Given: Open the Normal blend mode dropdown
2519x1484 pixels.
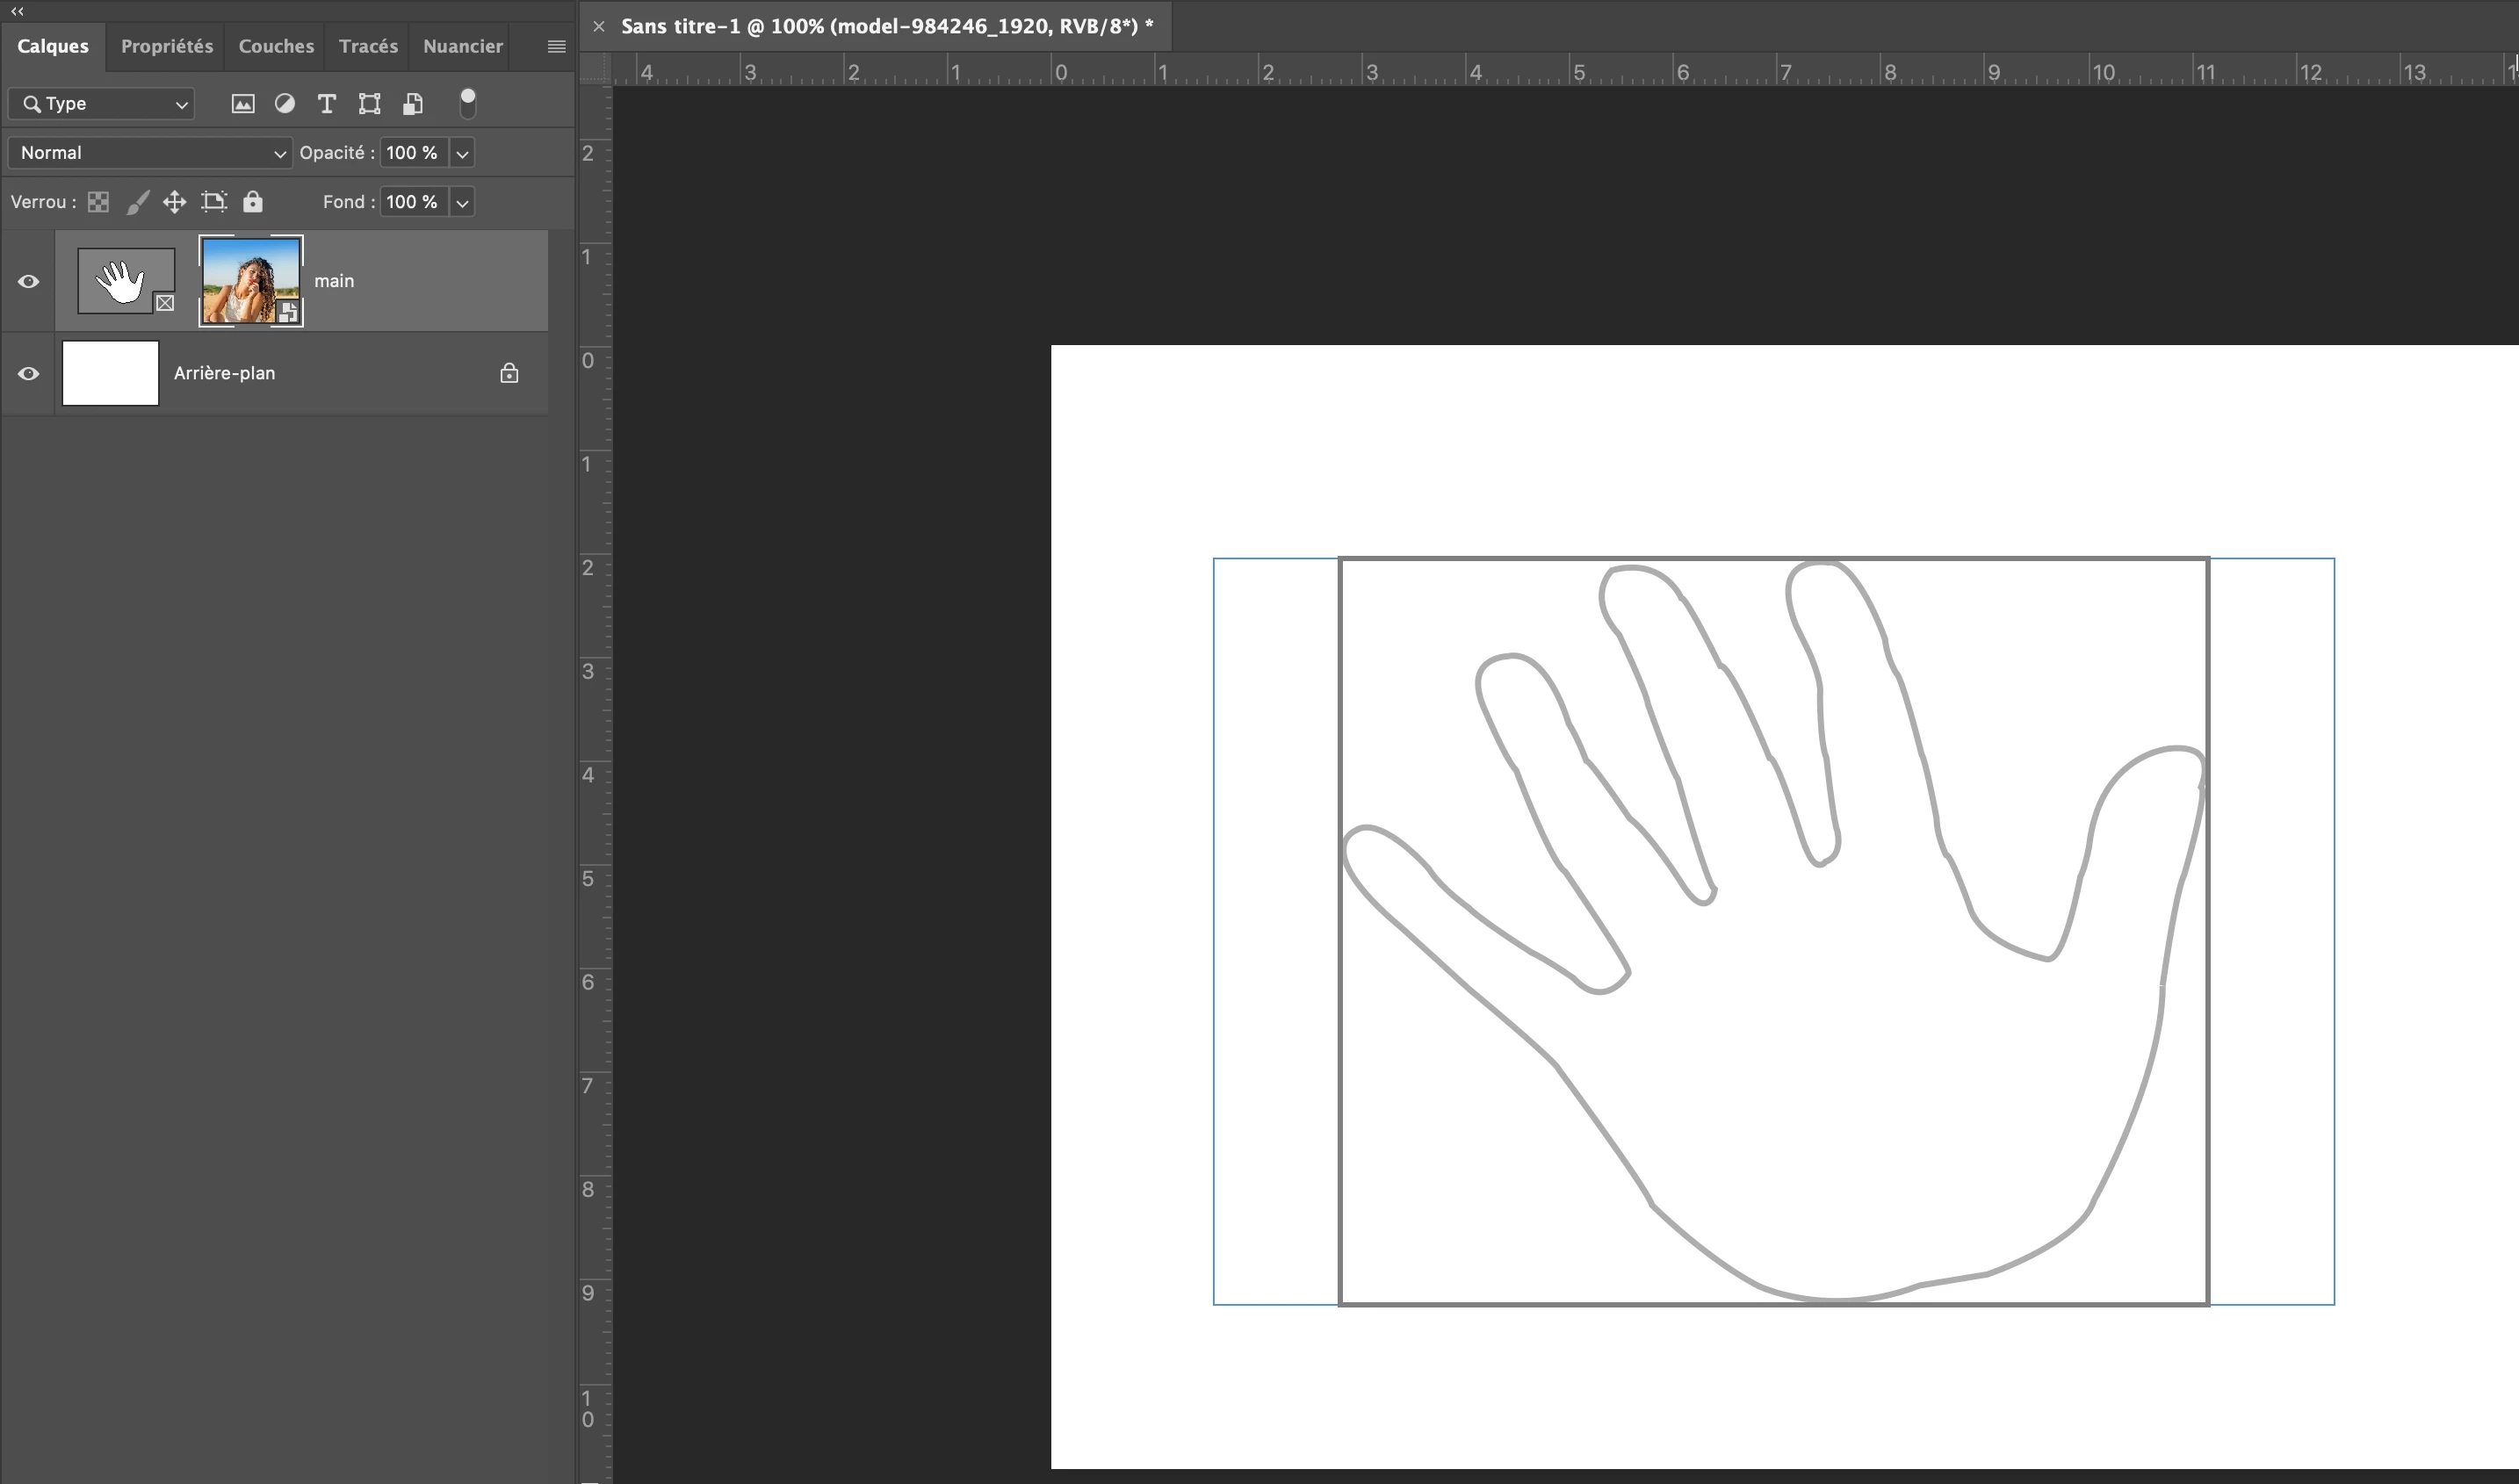Looking at the screenshot, I should 150,153.
